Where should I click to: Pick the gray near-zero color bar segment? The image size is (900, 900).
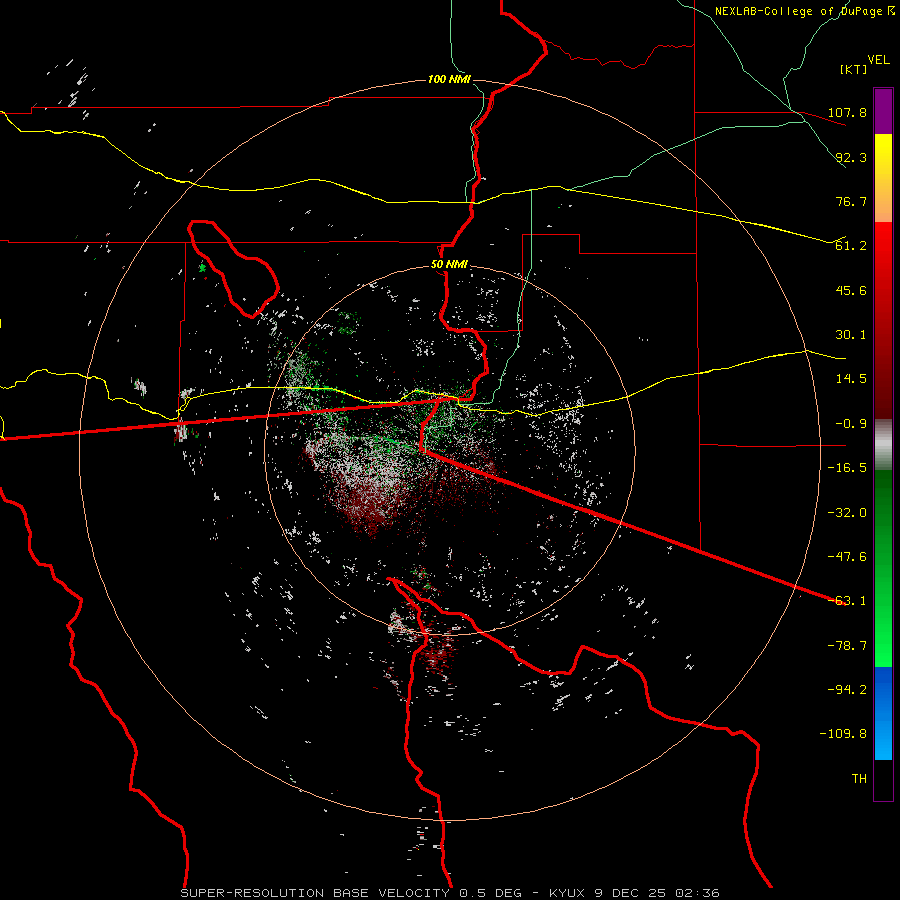[883, 445]
